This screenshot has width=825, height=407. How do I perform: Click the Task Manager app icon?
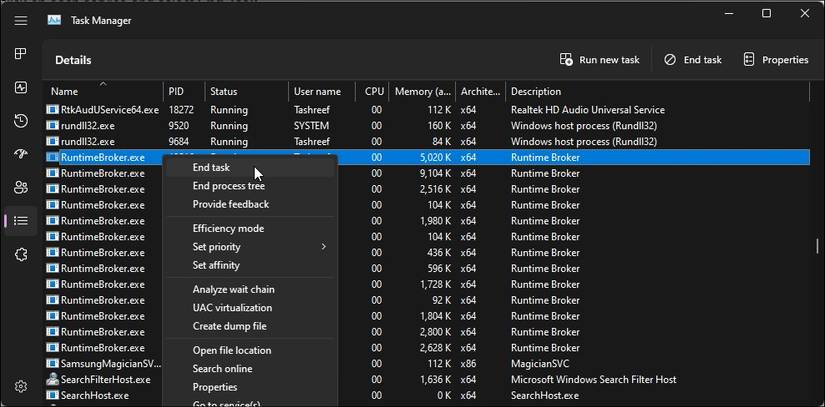[54, 21]
